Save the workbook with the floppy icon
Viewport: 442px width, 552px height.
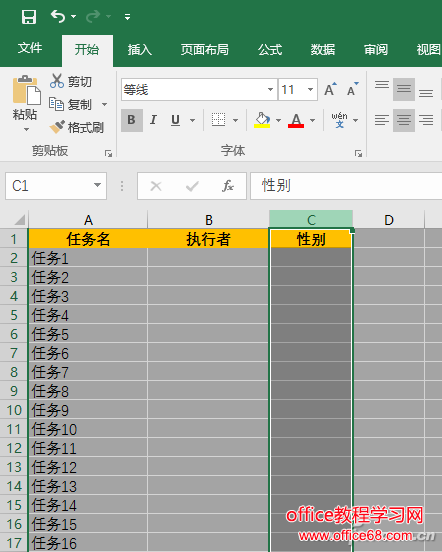pyautogui.click(x=29, y=17)
